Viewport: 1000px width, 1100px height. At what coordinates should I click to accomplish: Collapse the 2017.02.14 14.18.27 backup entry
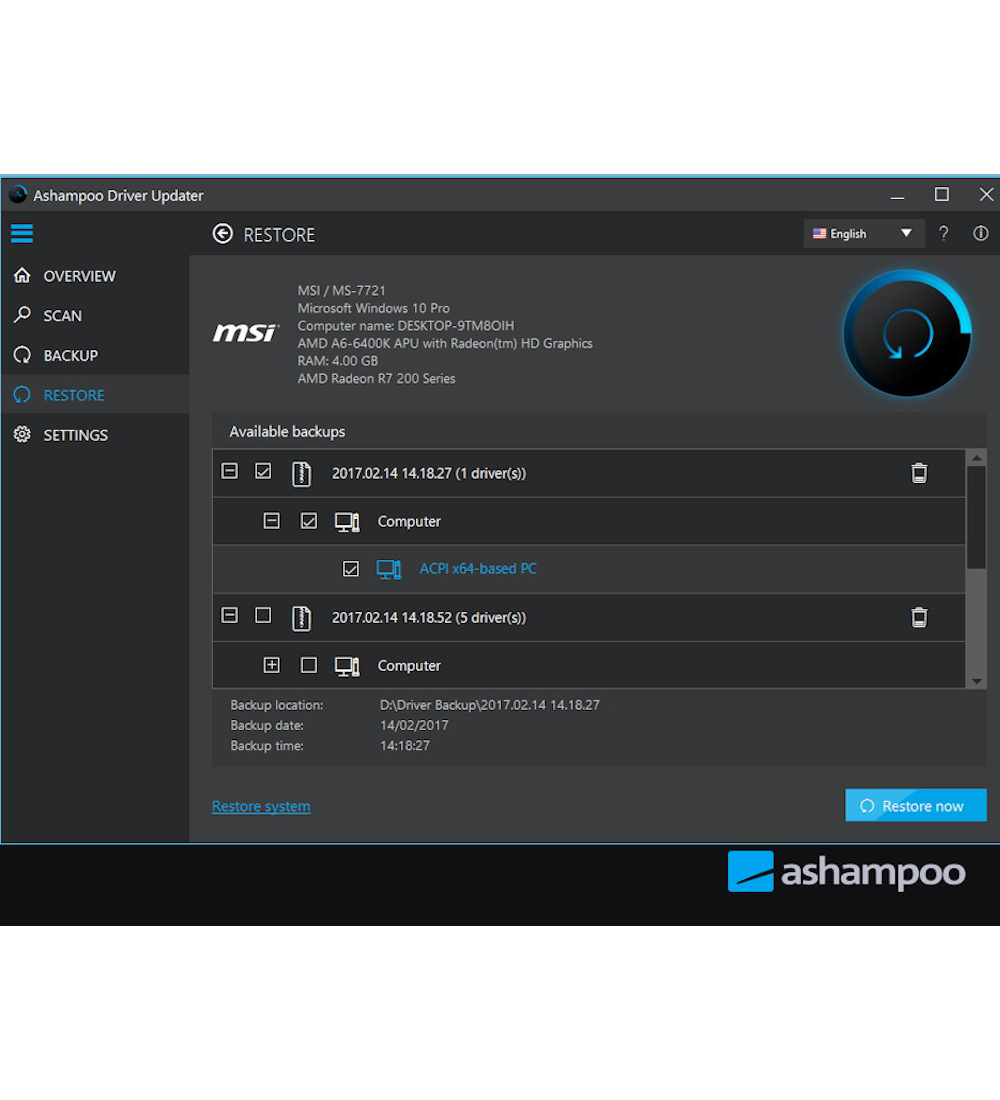pos(230,471)
